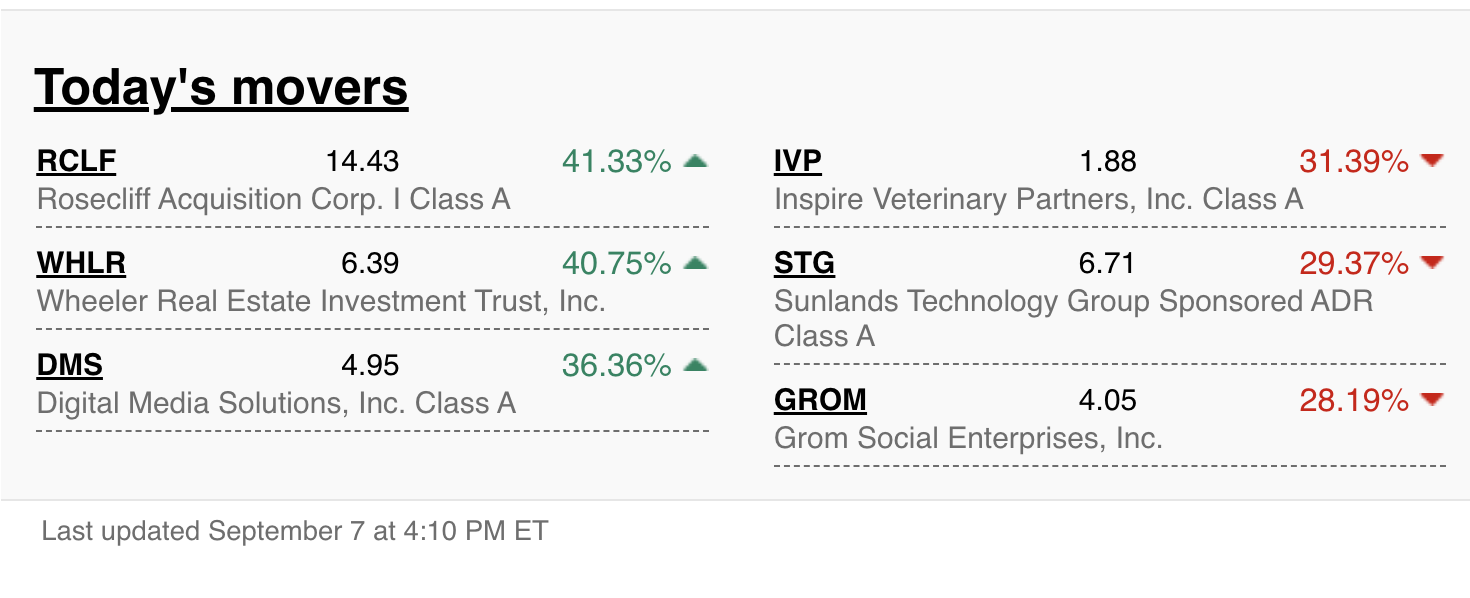Click the green up arrow beside RCLF

(696, 161)
